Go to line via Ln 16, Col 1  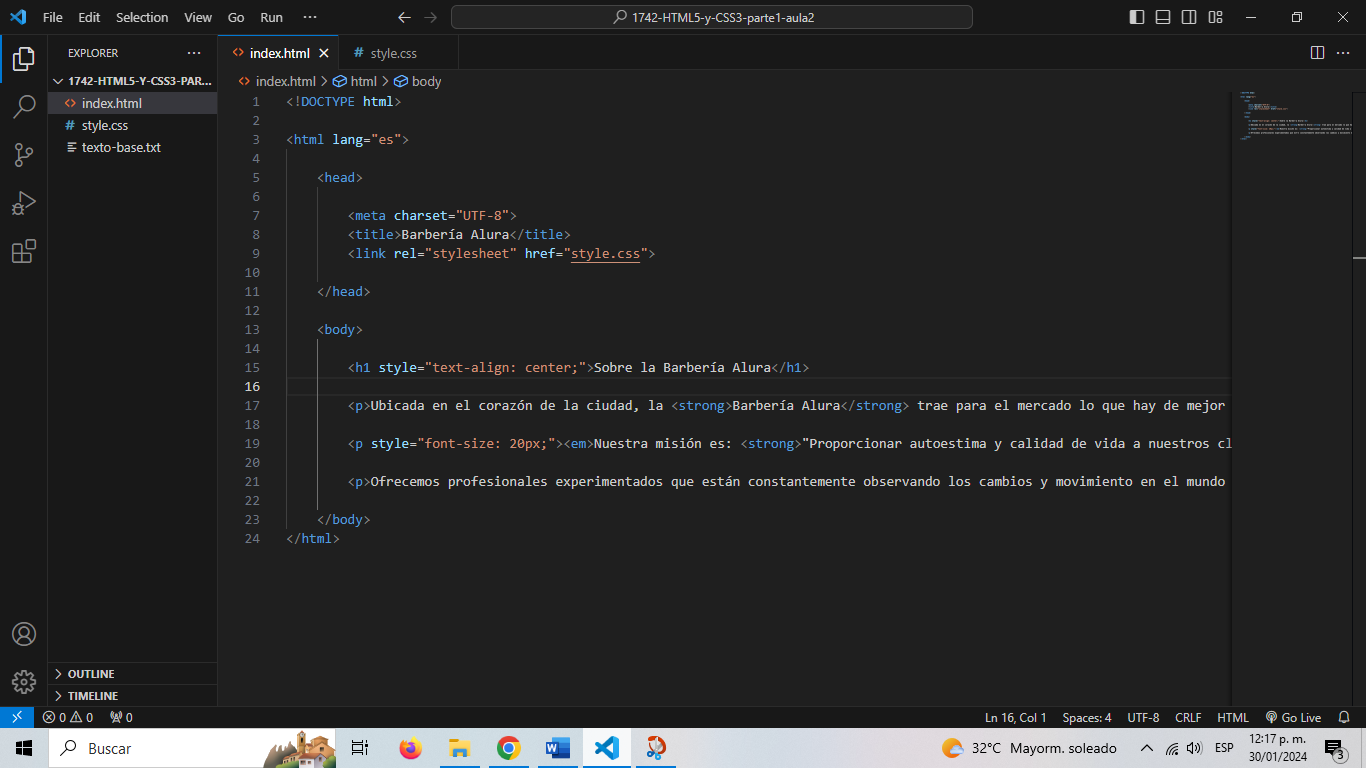(x=1016, y=717)
